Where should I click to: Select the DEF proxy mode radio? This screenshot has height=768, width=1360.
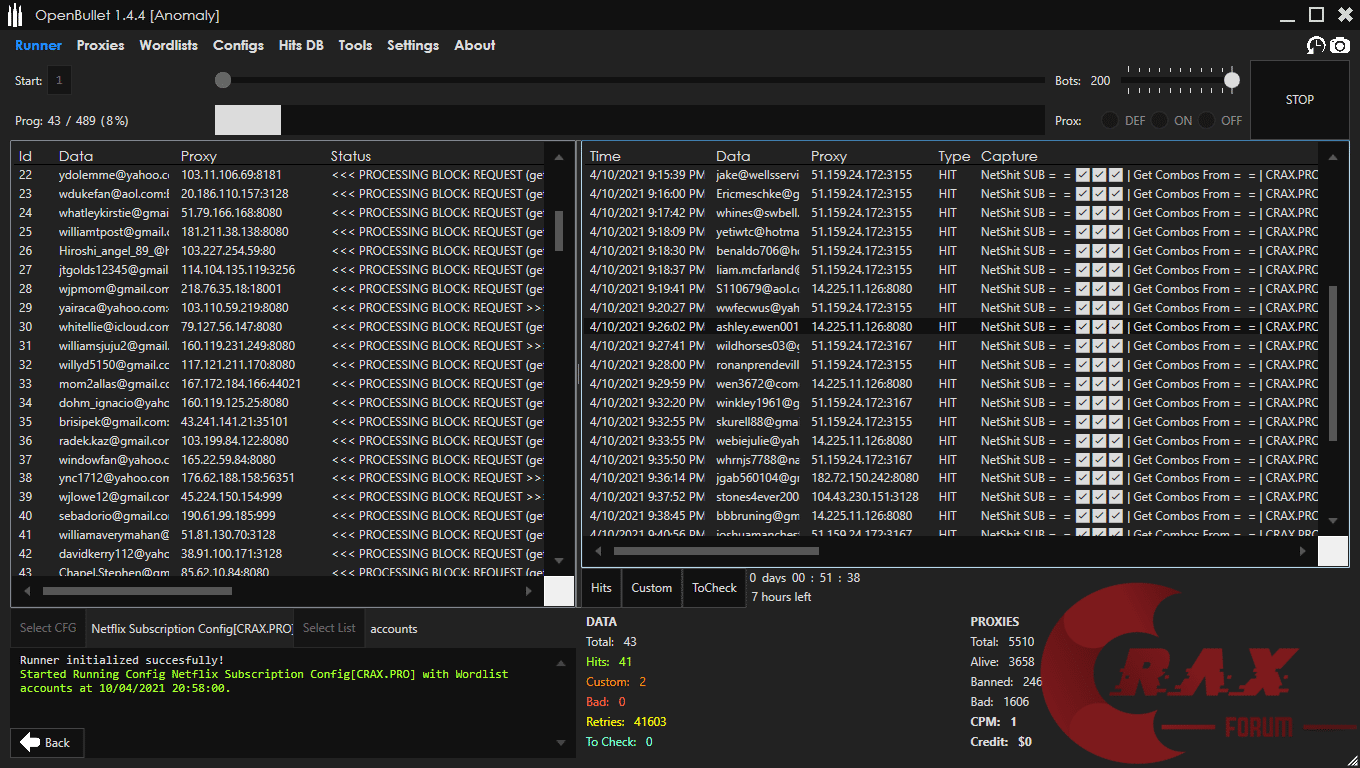point(1110,120)
